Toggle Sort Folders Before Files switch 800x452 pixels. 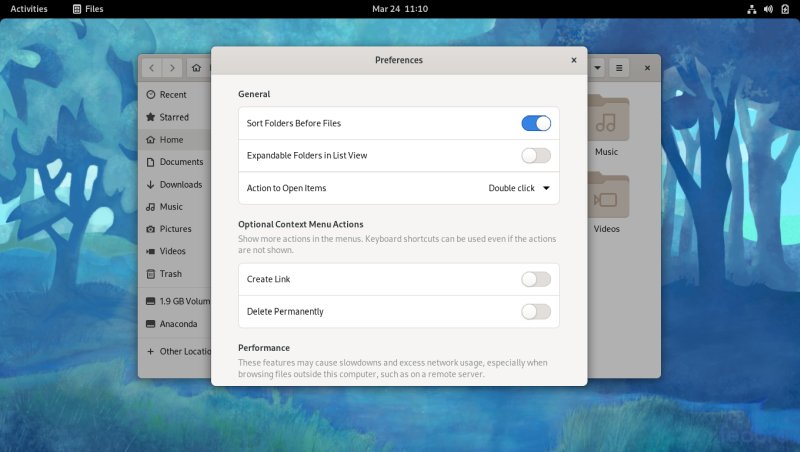[536, 123]
